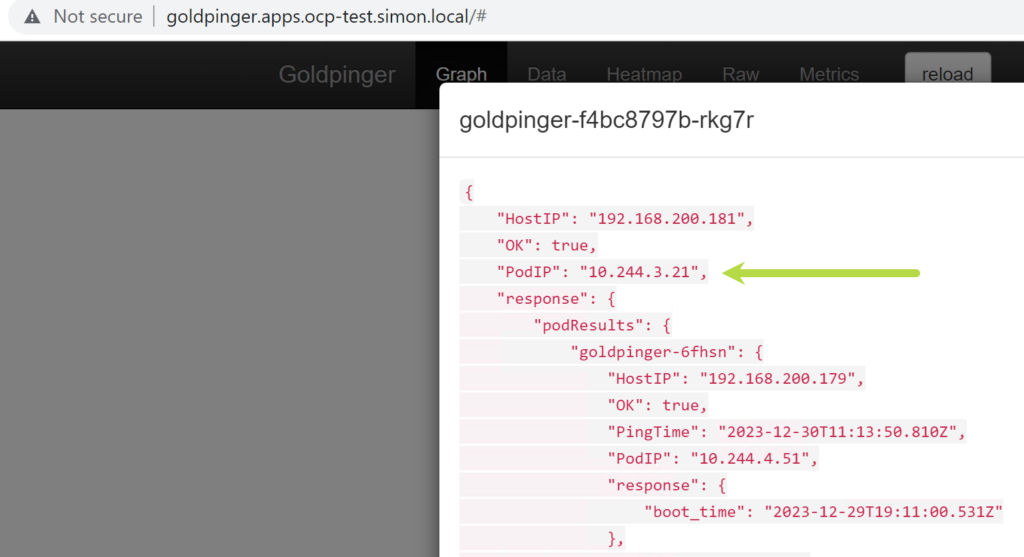This screenshot has height=557, width=1024.
Task: Click the goldpinger URL in address bar
Action: [326, 16]
